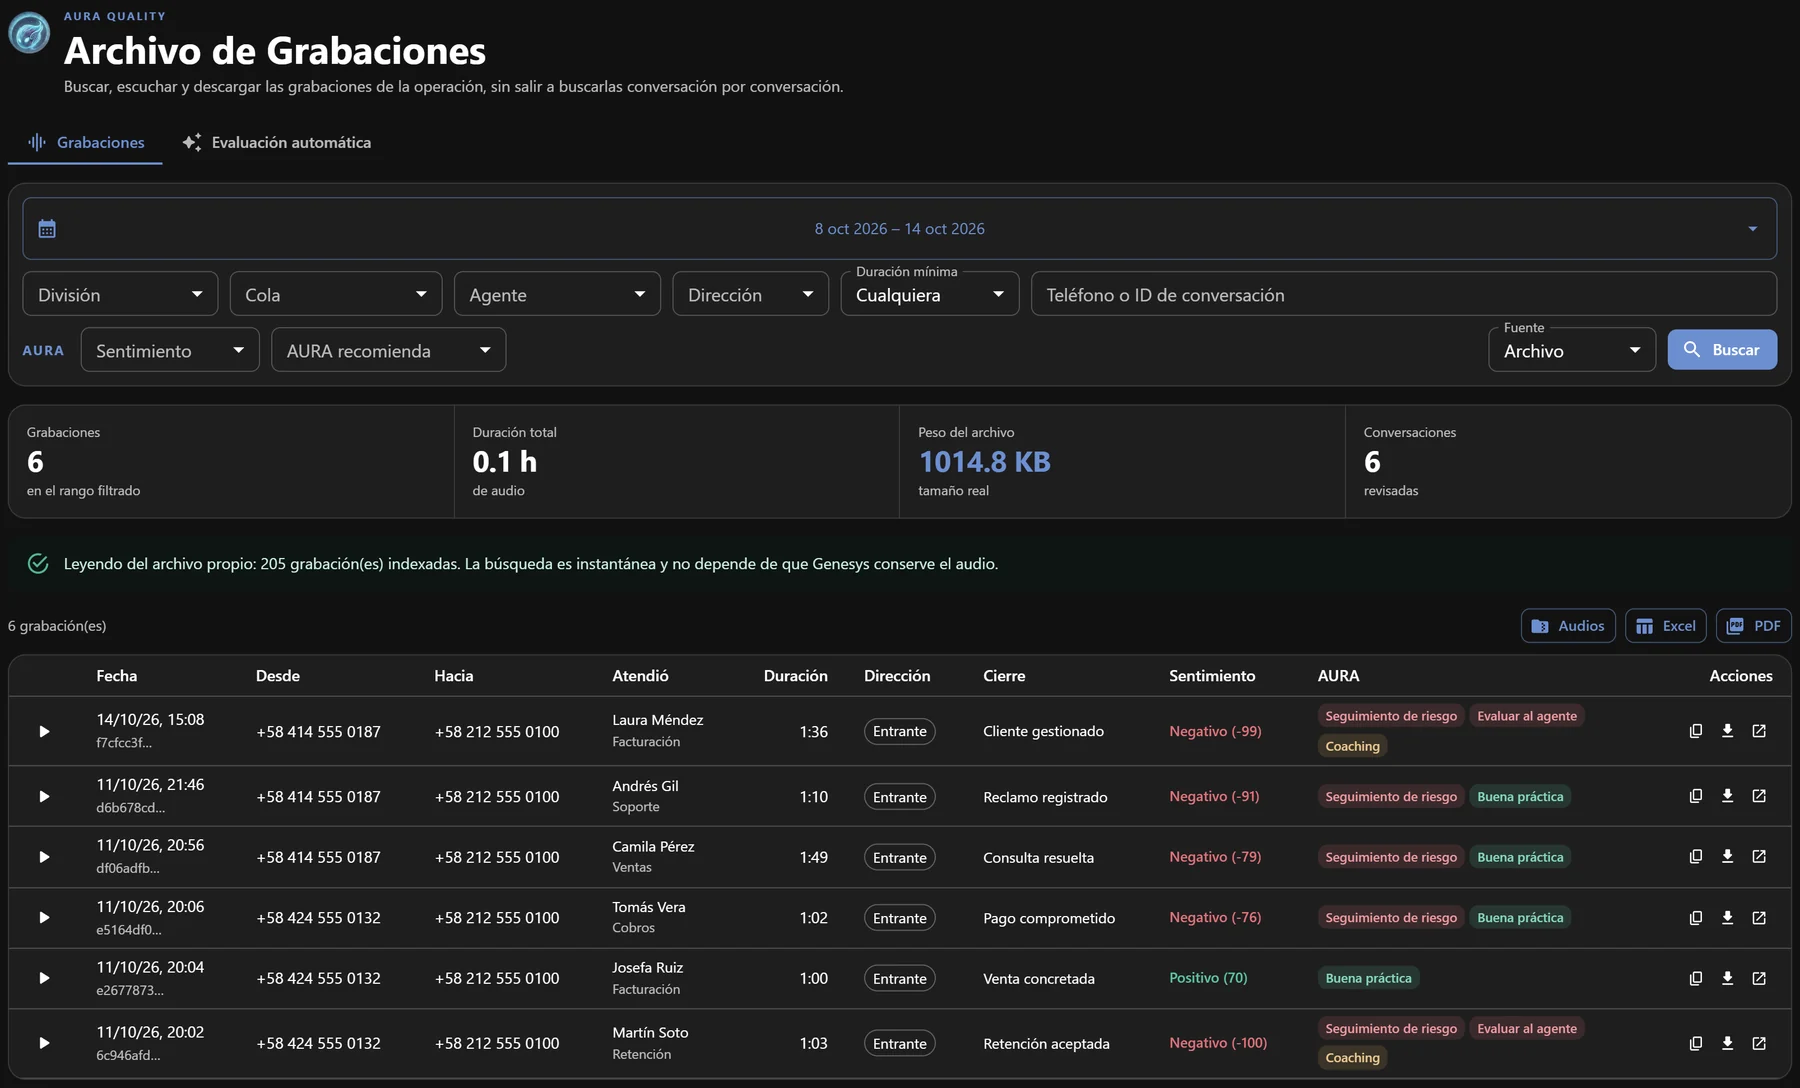Click the 'd6b678cd...' recording ID
The height and width of the screenshot is (1088, 1800).
coord(131,808)
